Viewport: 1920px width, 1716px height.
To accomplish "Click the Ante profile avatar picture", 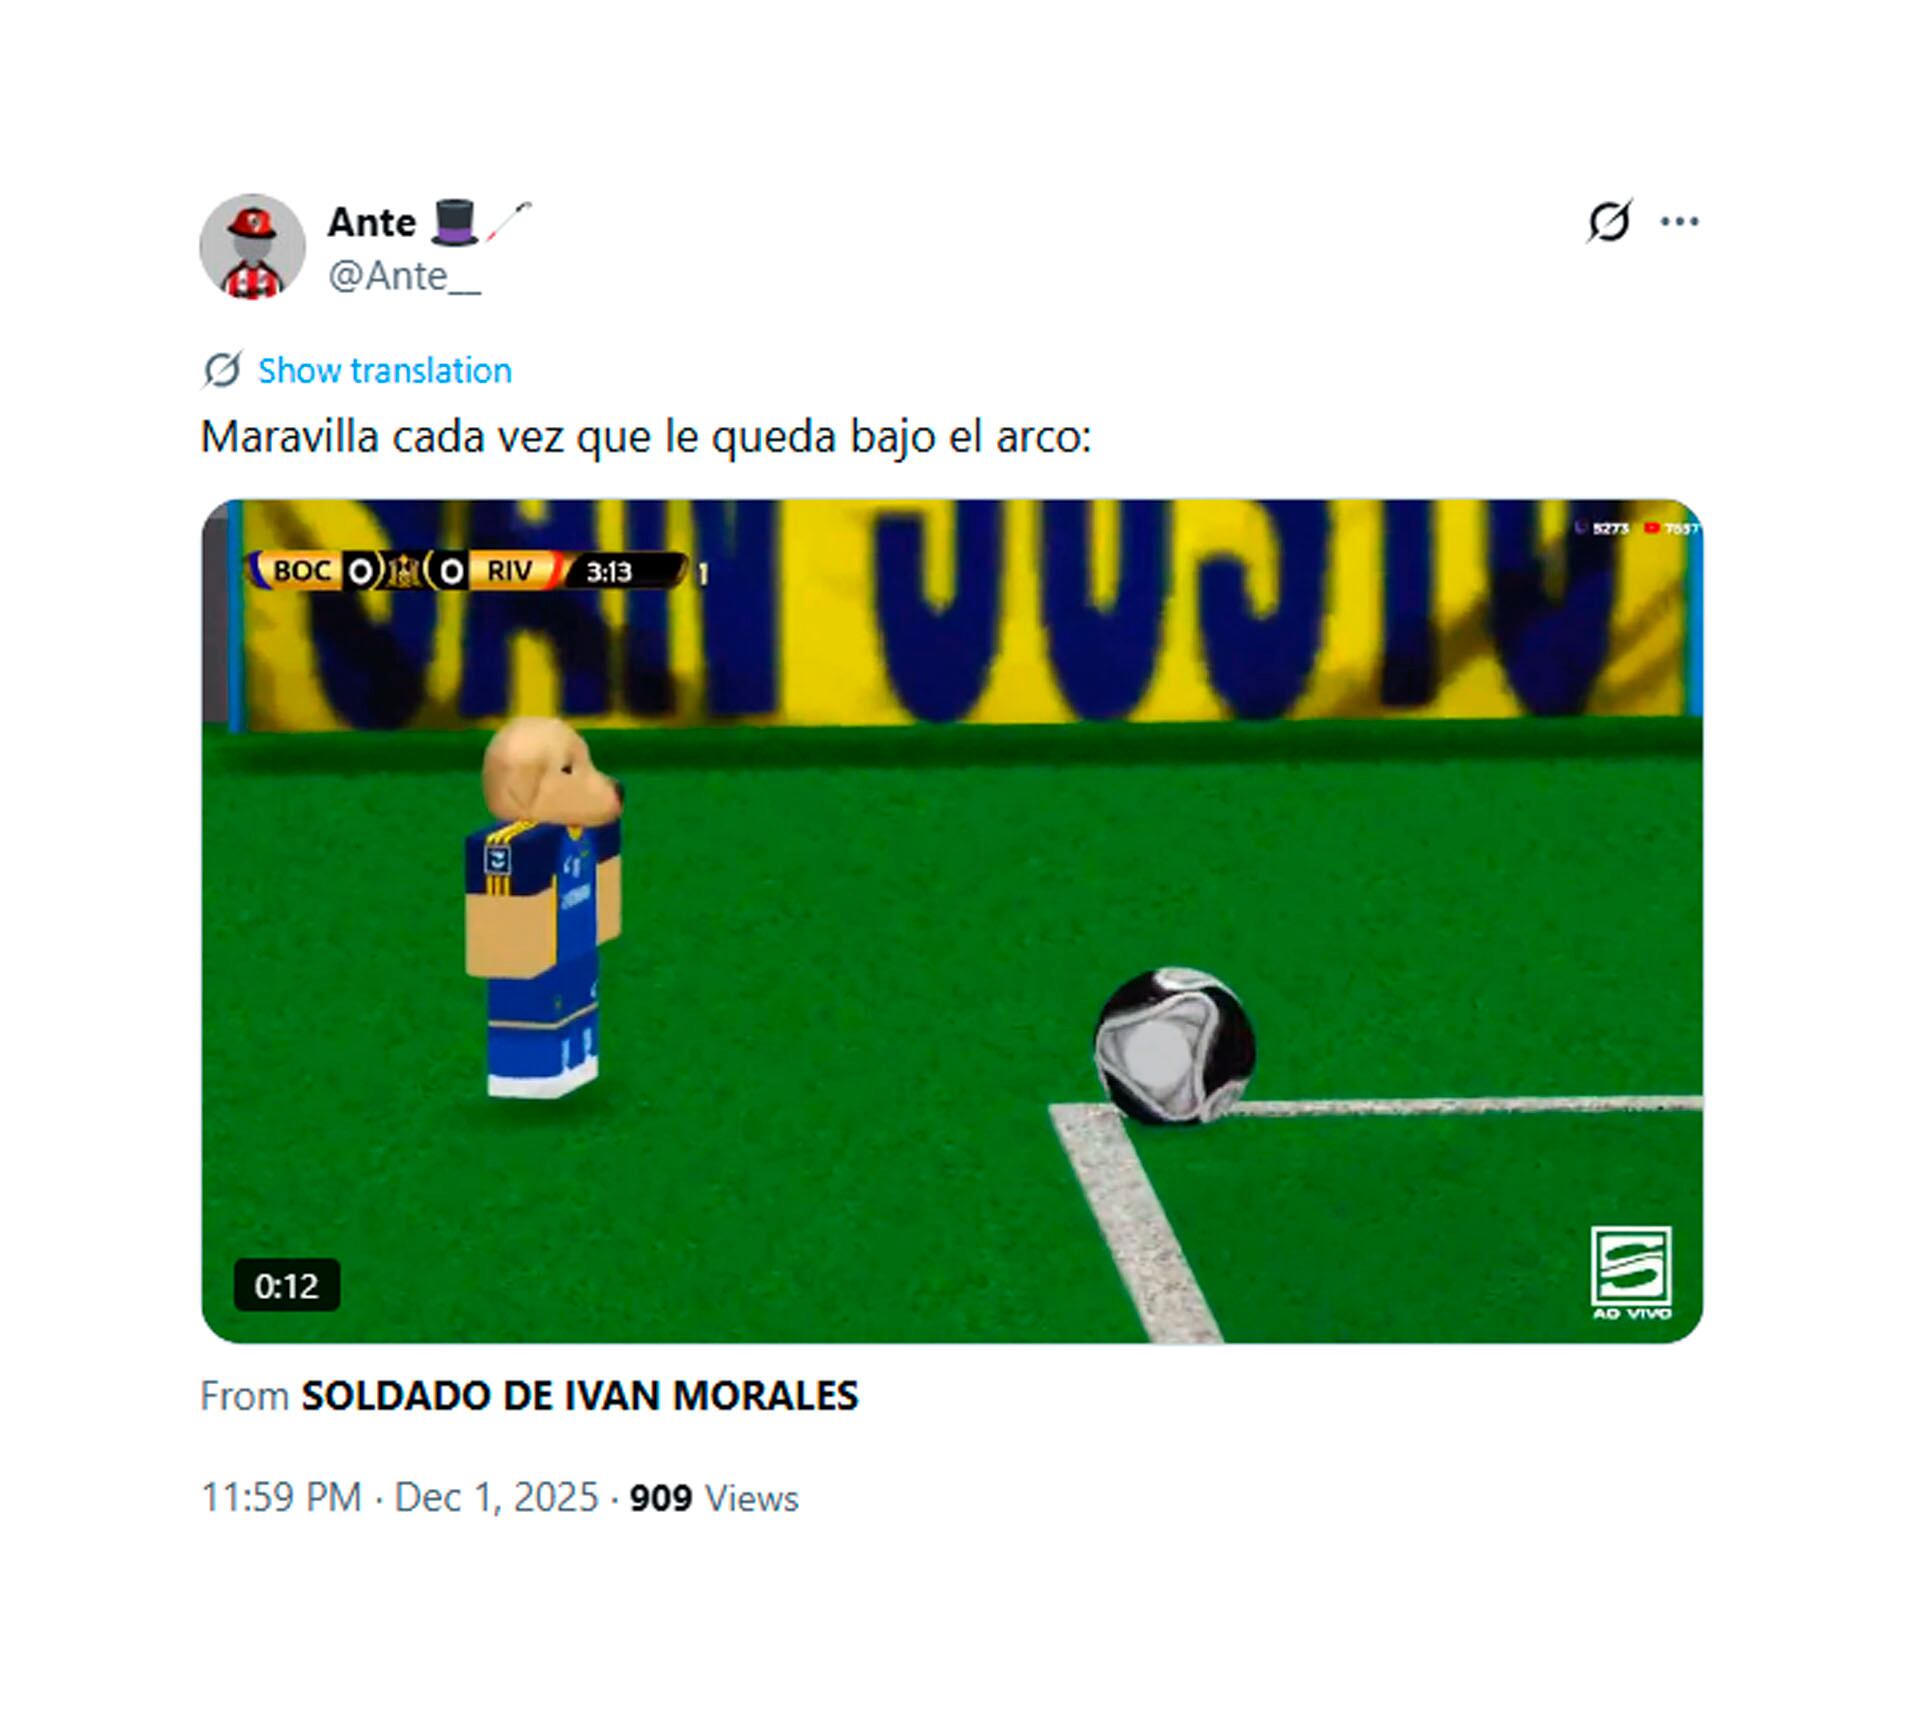I will click(252, 247).
